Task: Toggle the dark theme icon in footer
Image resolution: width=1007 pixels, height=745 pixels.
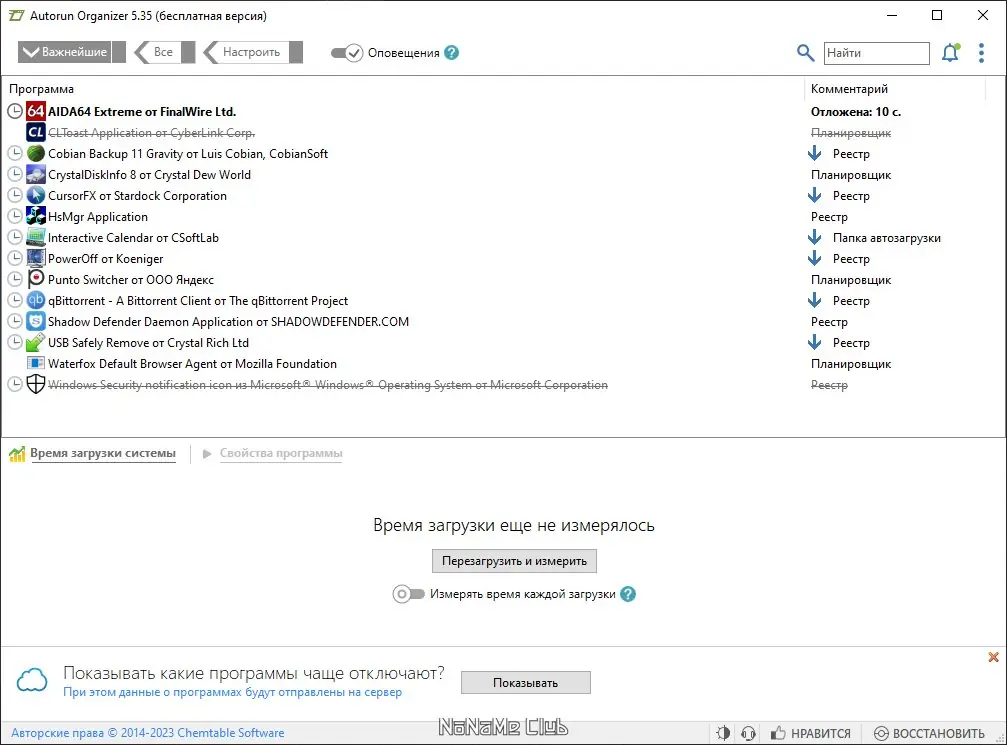Action: pyautogui.click(x=722, y=733)
